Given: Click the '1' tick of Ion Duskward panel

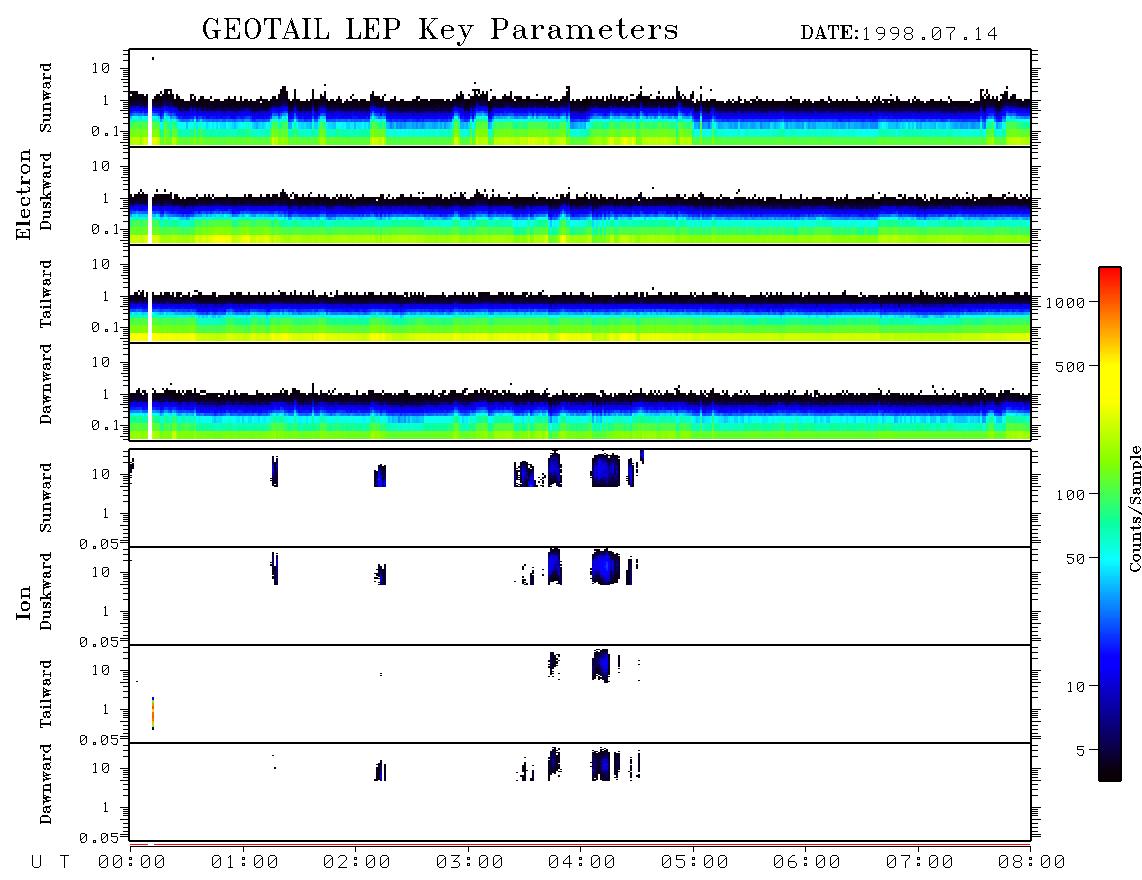Looking at the screenshot, I should pyautogui.click(x=105, y=611).
